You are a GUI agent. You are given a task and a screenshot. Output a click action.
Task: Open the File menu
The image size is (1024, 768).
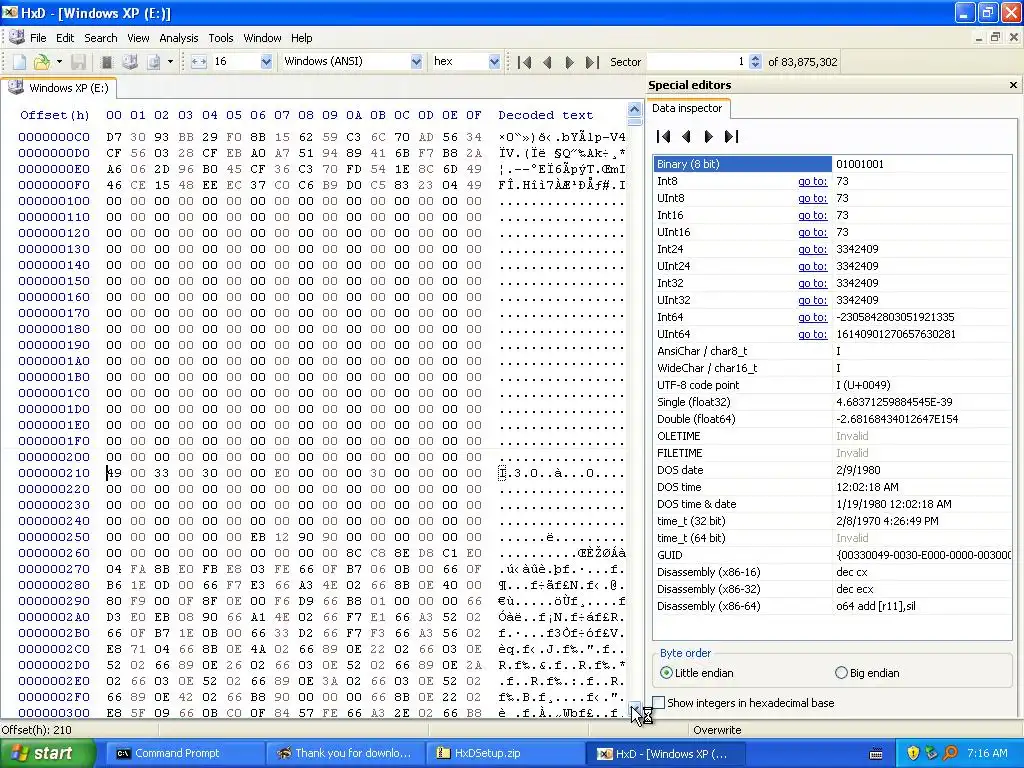tap(38, 38)
